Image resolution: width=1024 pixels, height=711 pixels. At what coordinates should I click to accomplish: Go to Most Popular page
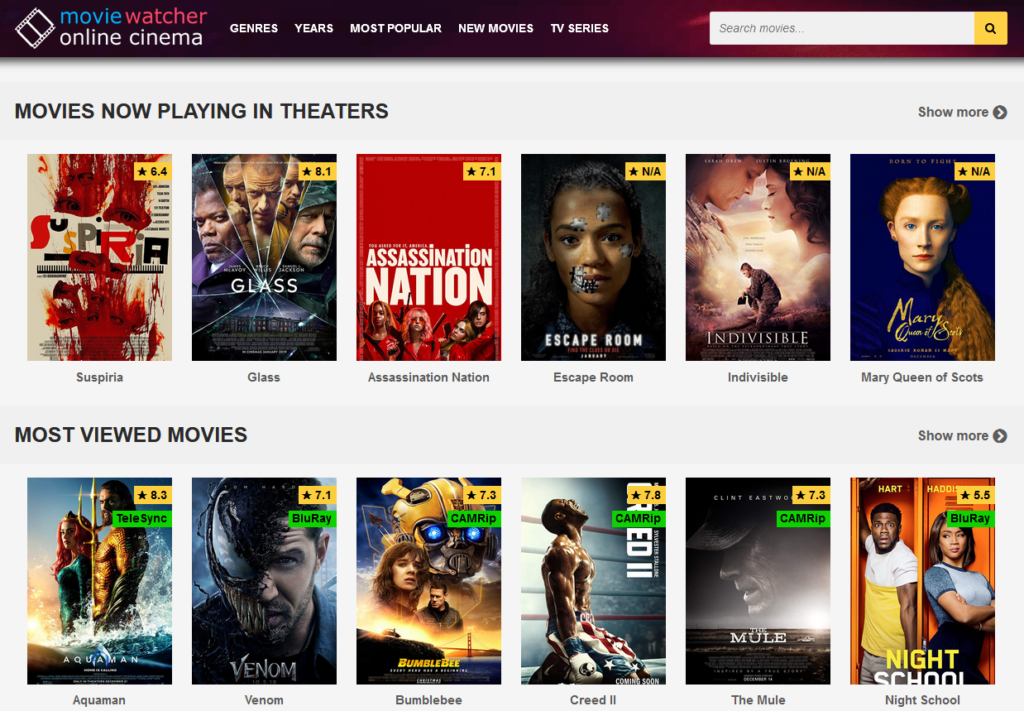coord(395,28)
